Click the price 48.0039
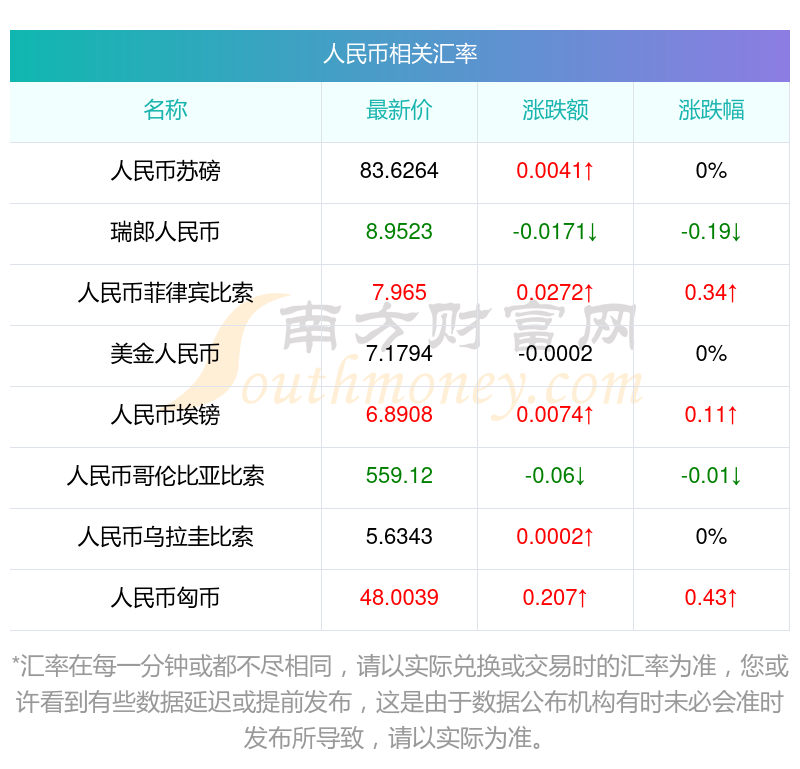This screenshot has width=800, height=769. click(399, 598)
